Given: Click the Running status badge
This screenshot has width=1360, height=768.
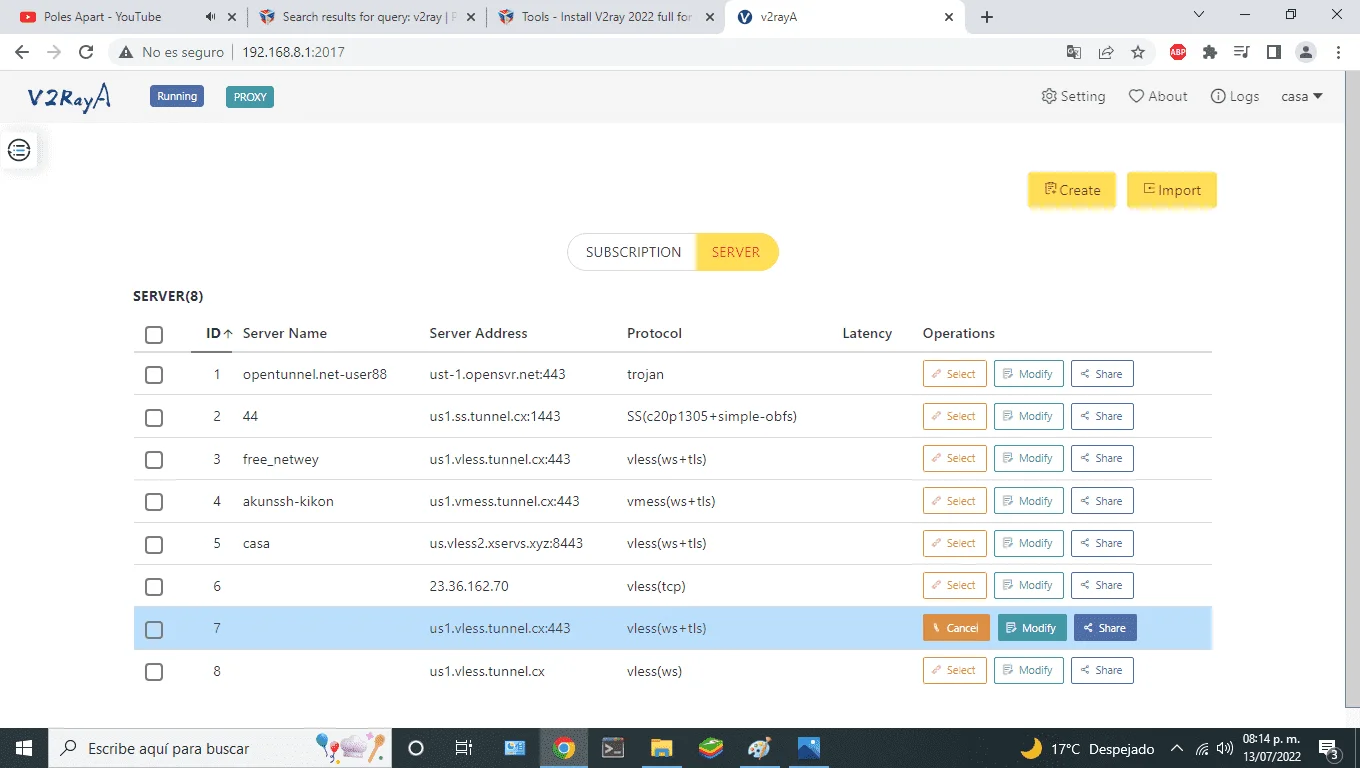Looking at the screenshot, I should (x=177, y=96).
